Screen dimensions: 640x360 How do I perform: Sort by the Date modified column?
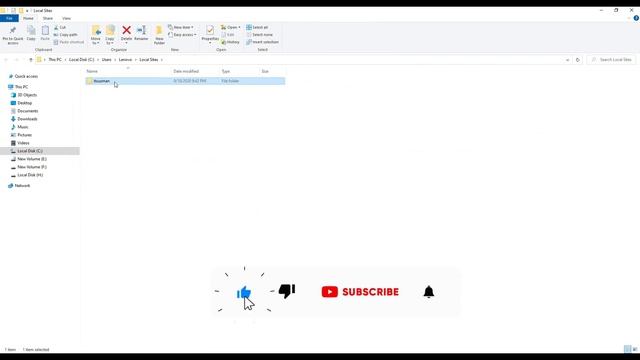tap(186, 71)
